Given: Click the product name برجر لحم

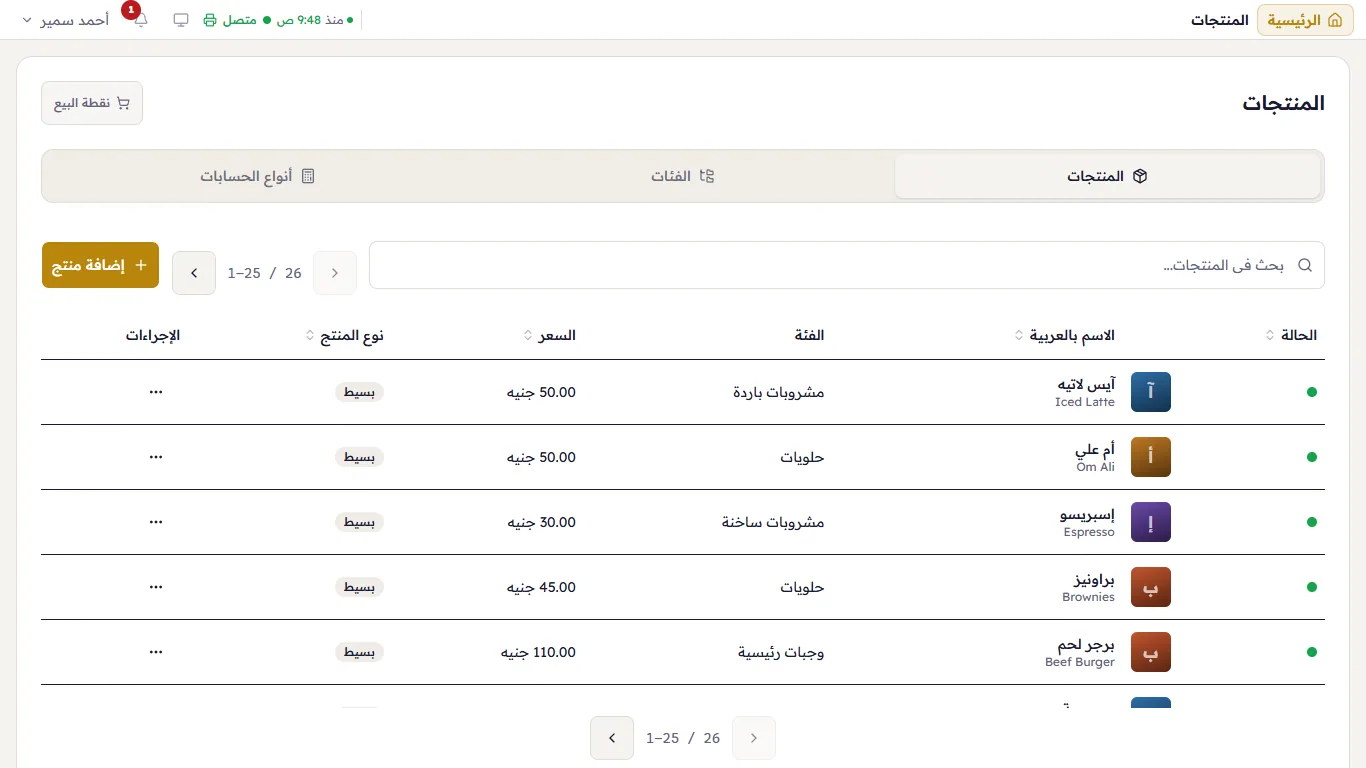Looking at the screenshot, I should (x=1086, y=645).
